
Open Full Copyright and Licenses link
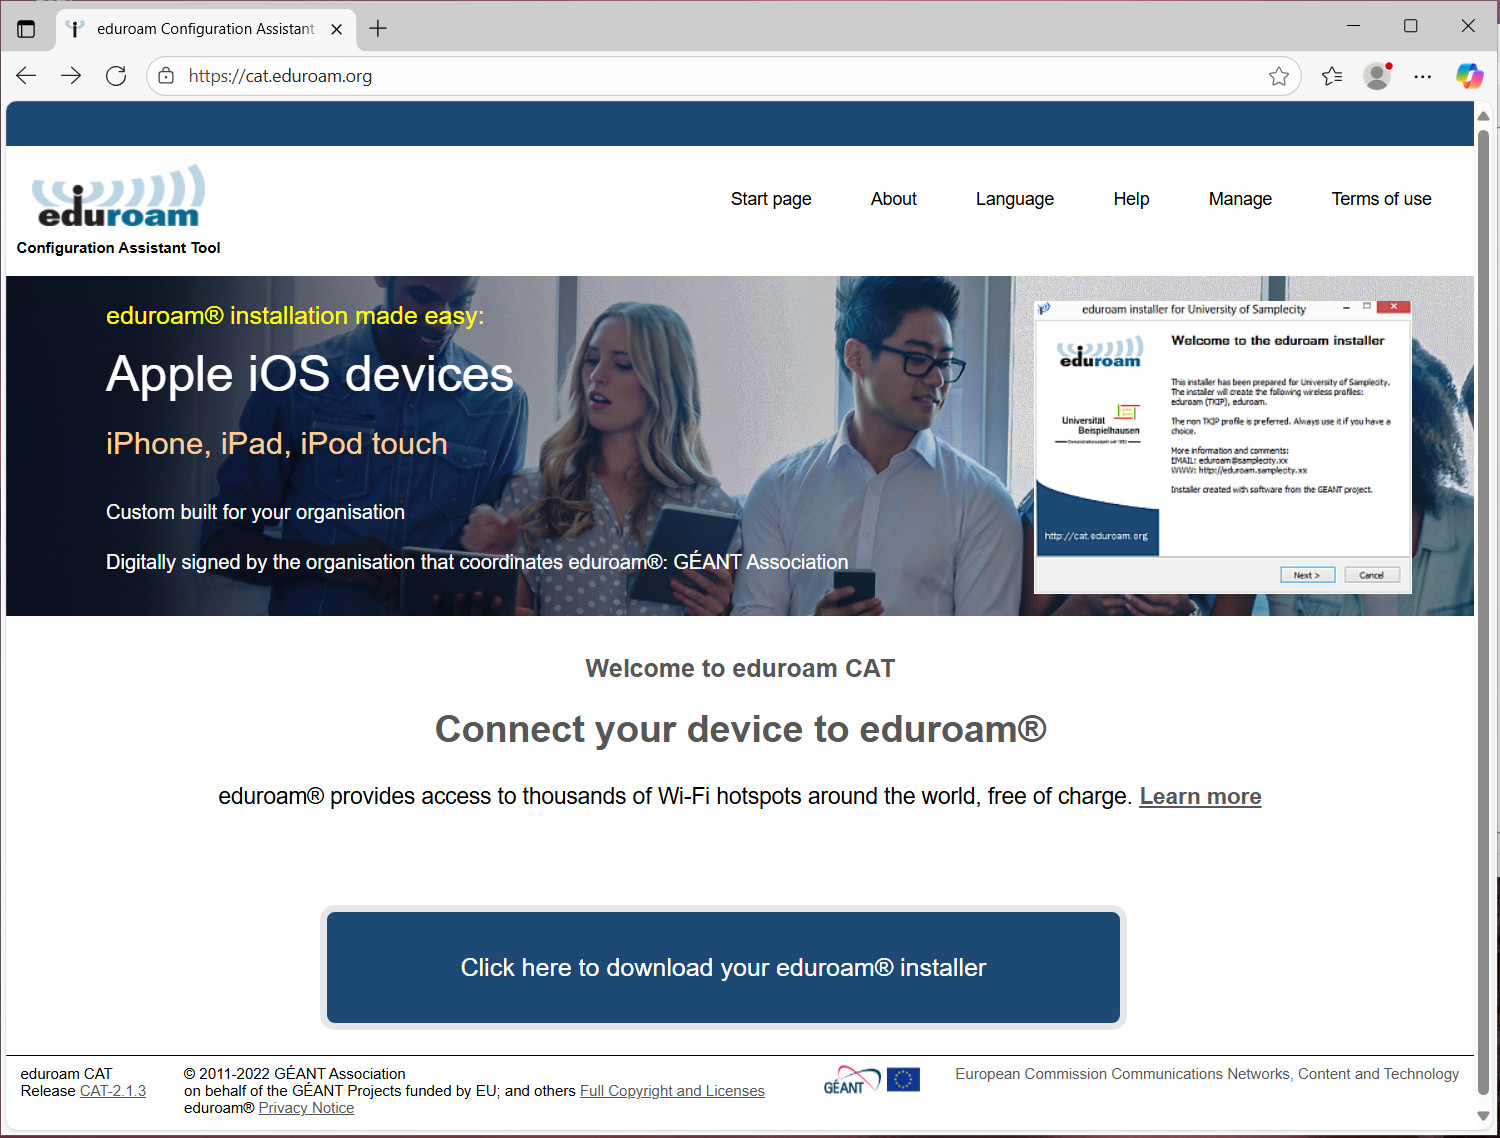pos(672,1091)
